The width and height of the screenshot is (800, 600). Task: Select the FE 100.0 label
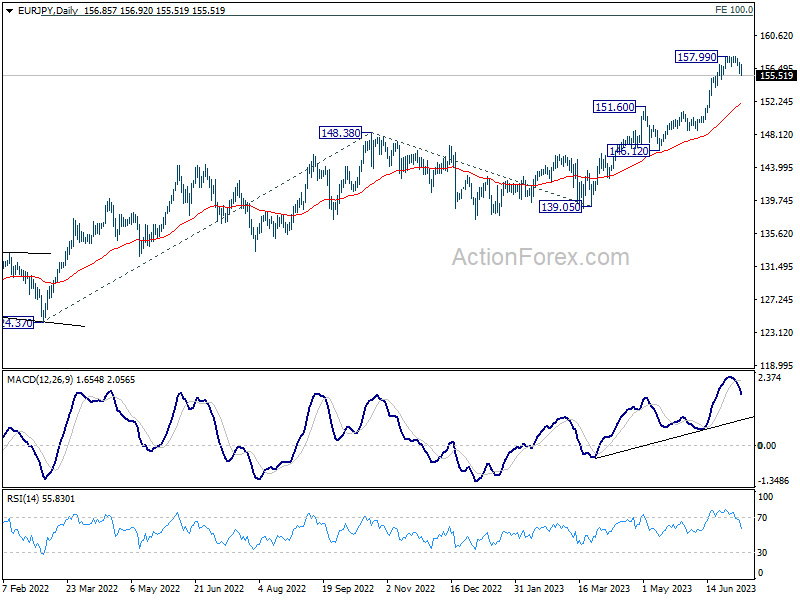734,10
